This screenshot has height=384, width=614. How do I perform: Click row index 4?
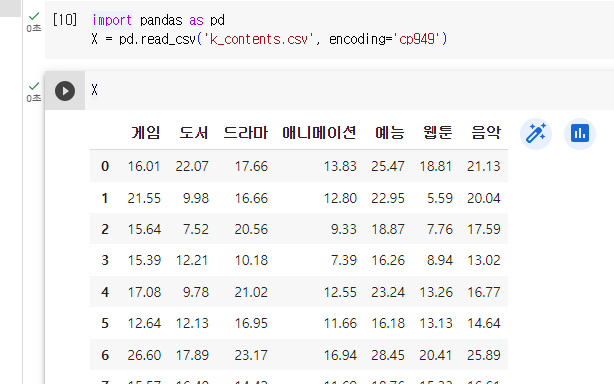[x=105, y=292]
